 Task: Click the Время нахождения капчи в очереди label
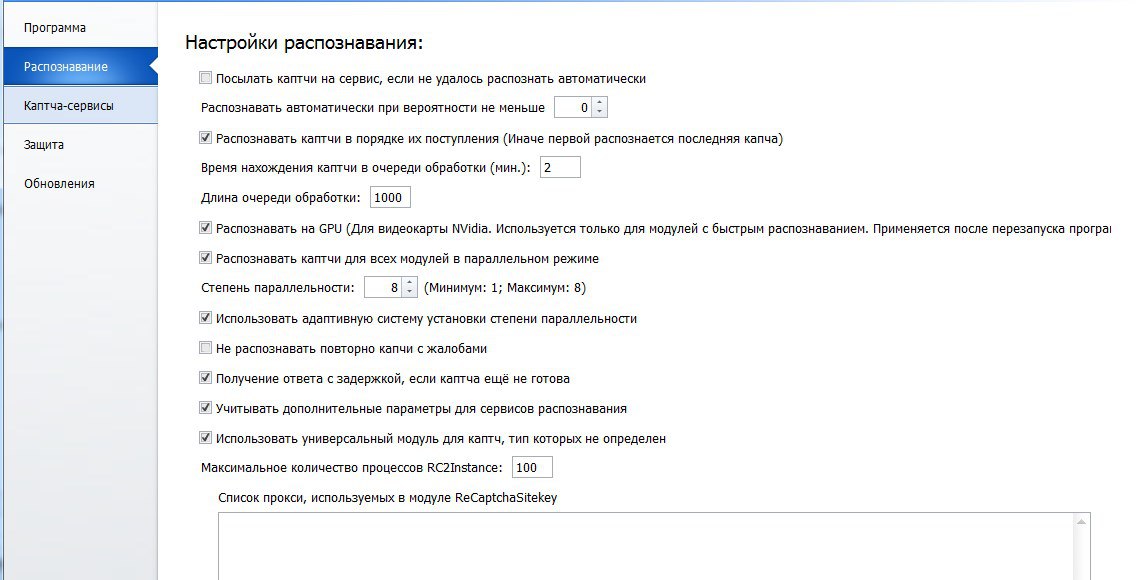click(x=366, y=167)
